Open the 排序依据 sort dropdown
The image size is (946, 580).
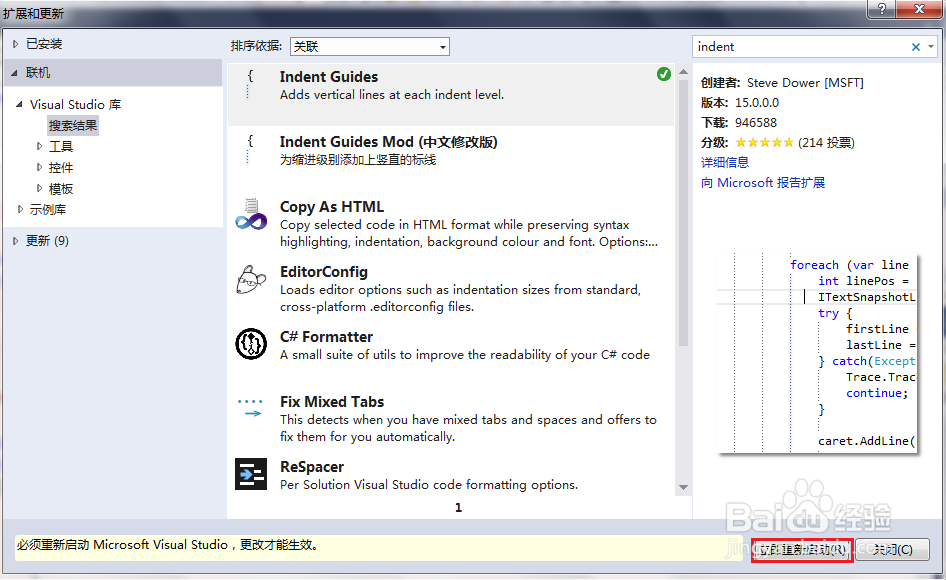tap(370, 46)
